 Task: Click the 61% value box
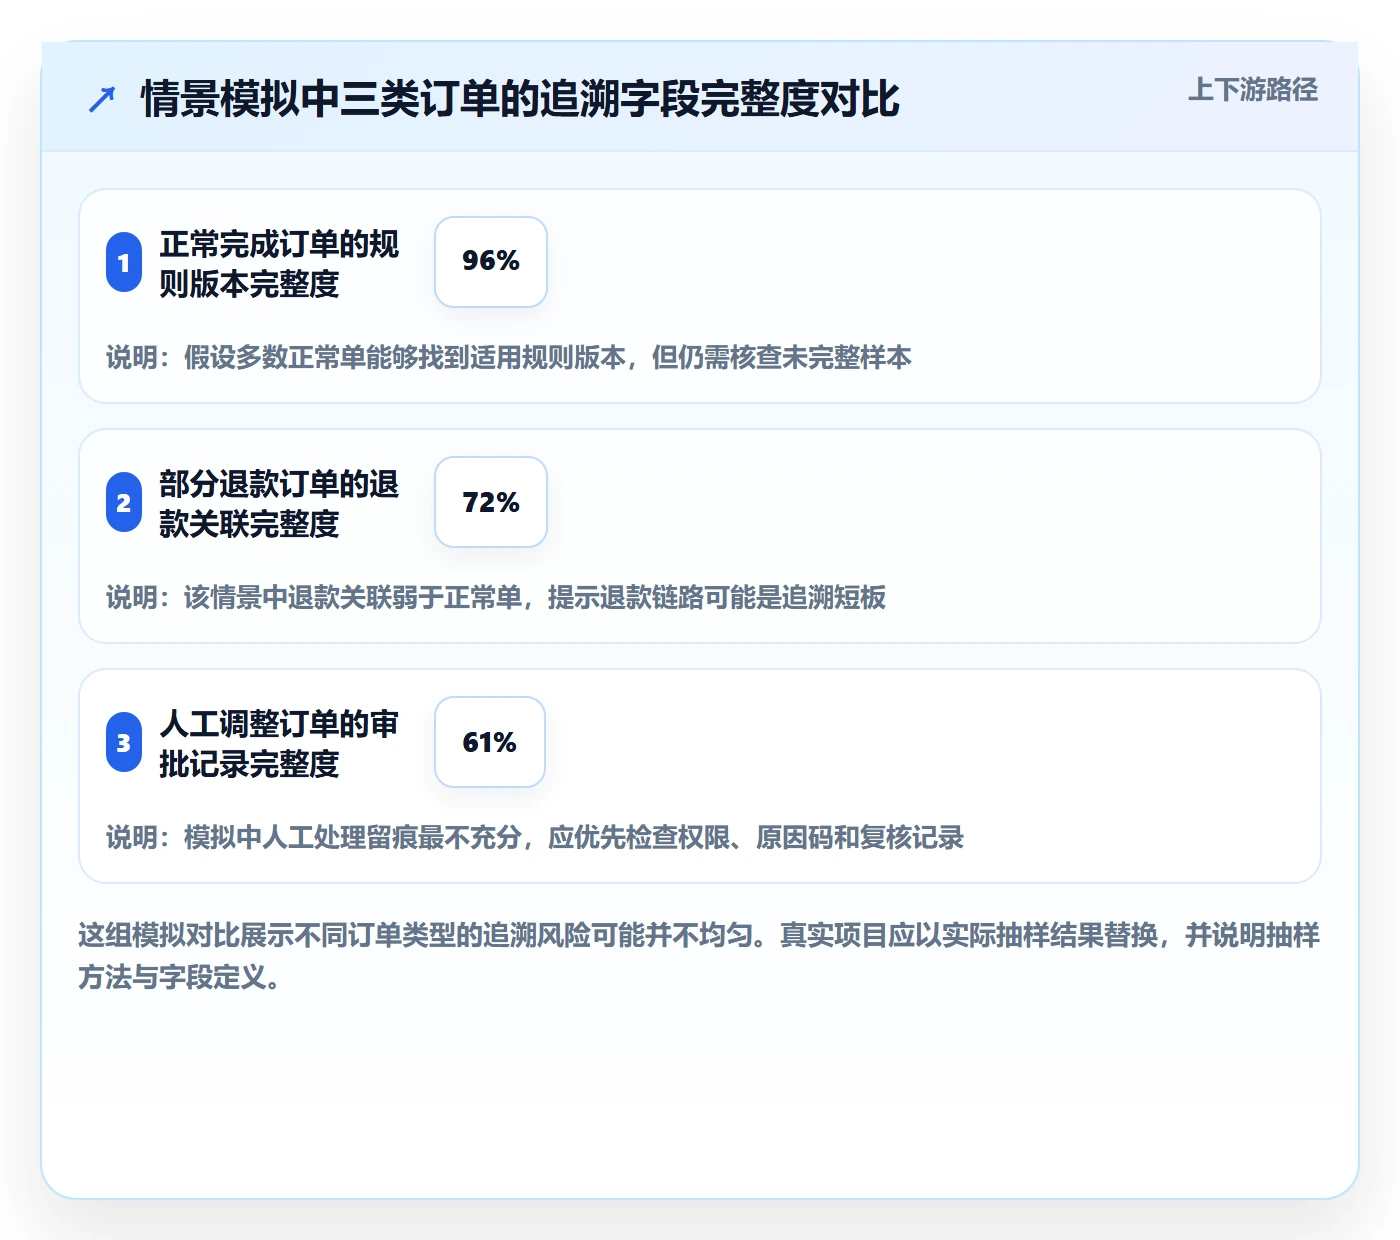pyautogui.click(x=490, y=742)
